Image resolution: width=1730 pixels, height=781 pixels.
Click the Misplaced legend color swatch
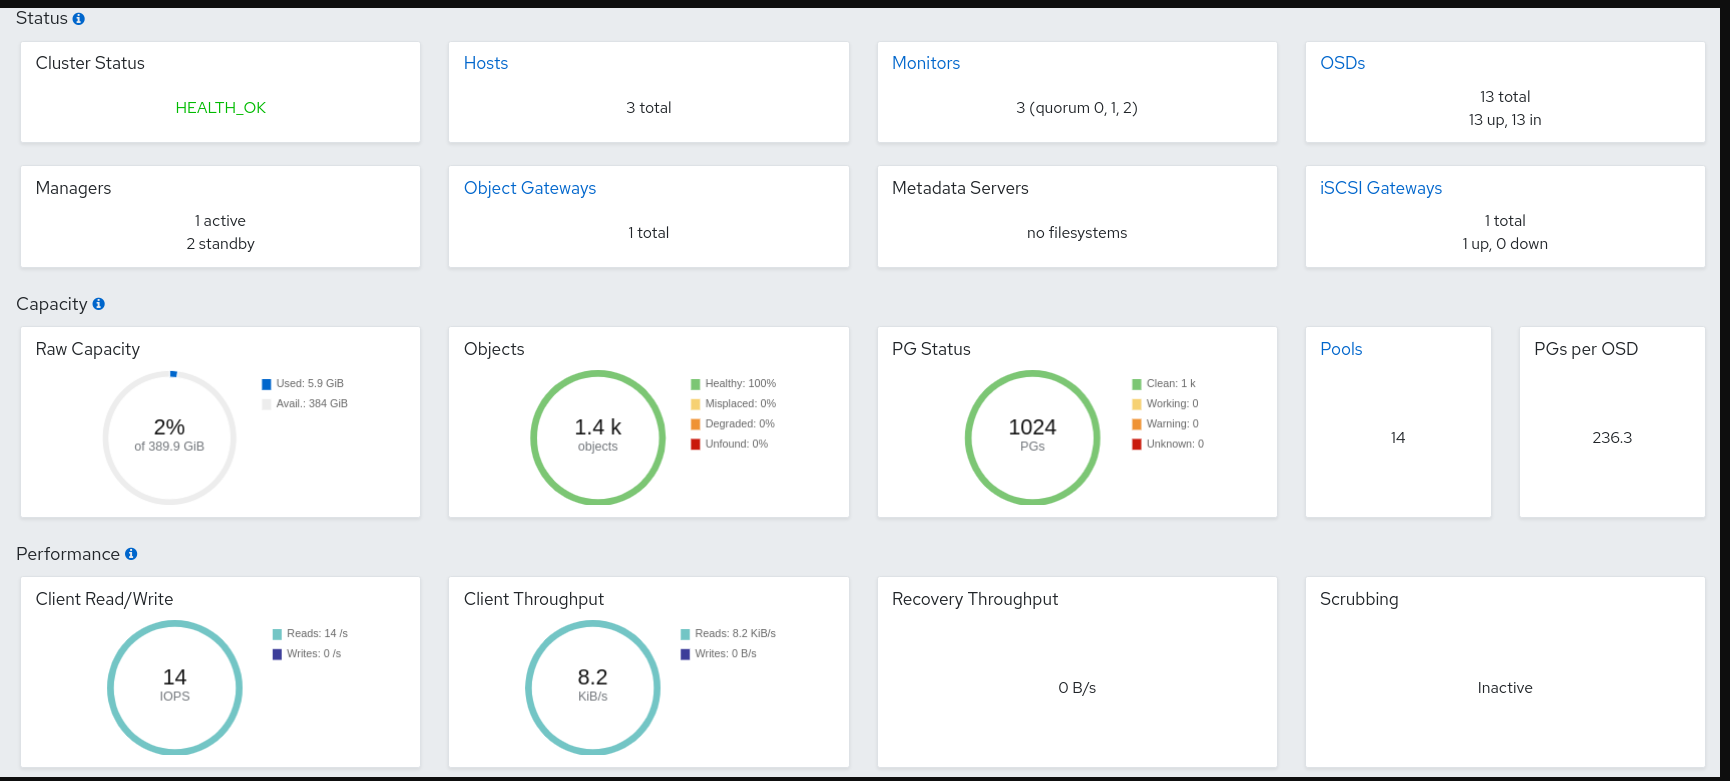click(695, 404)
